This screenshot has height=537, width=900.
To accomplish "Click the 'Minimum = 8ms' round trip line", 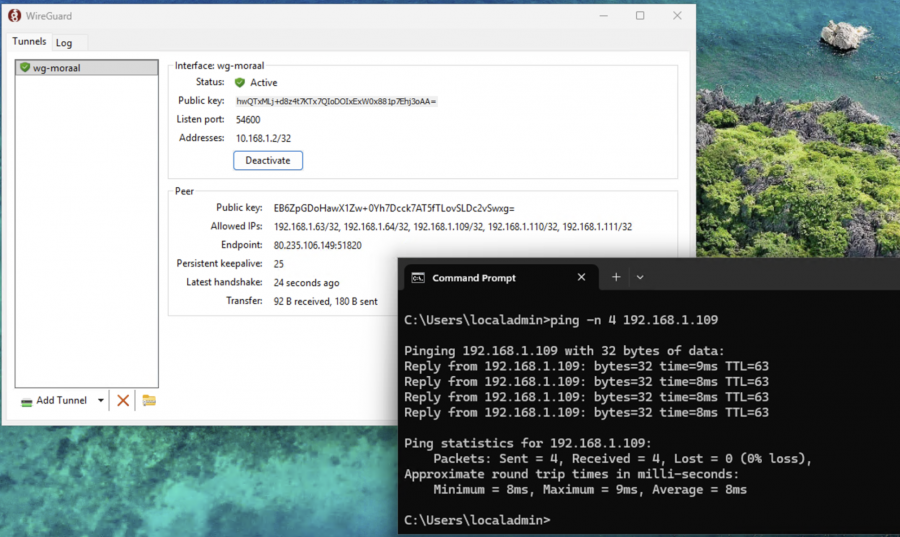I will coord(590,489).
